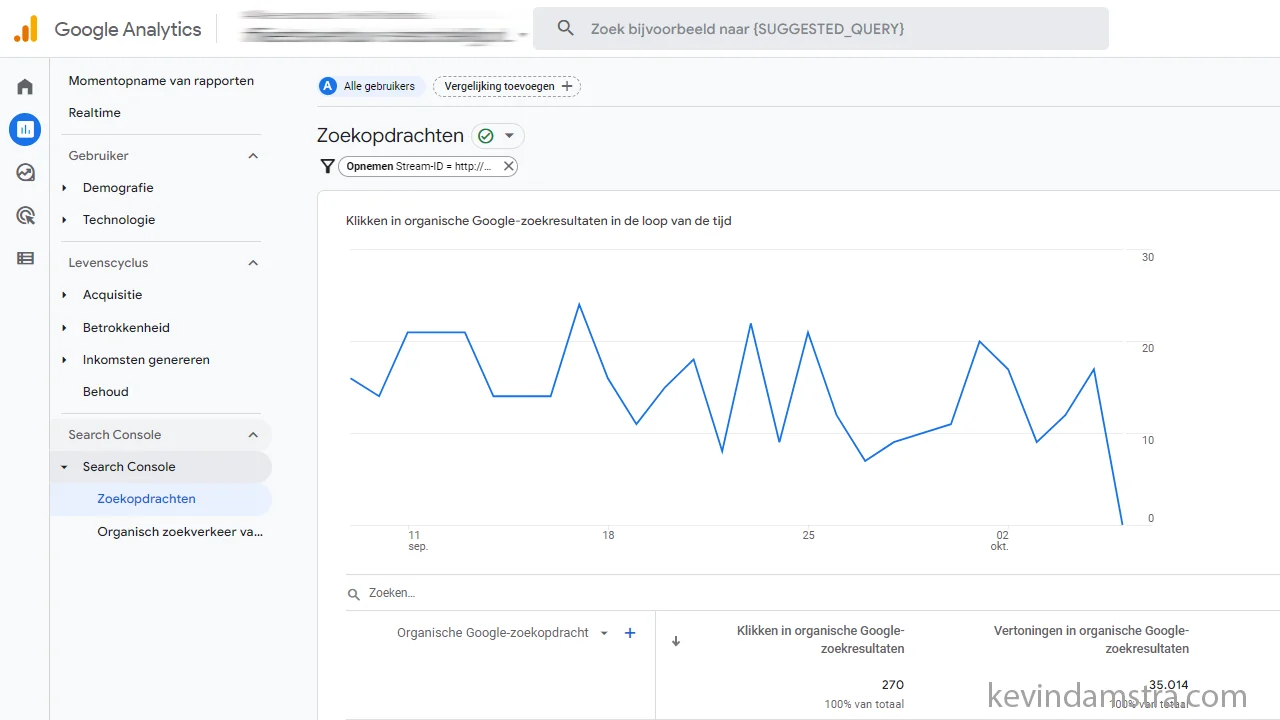Screen dimensions: 1280x720
Task: Open the Explore icon in left rail
Action: pyautogui.click(x=25, y=172)
